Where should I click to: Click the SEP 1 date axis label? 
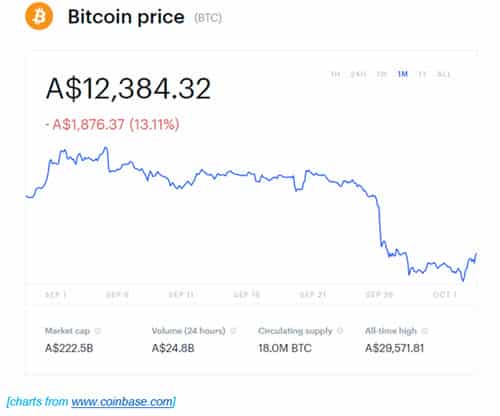(x=56, y=294)
